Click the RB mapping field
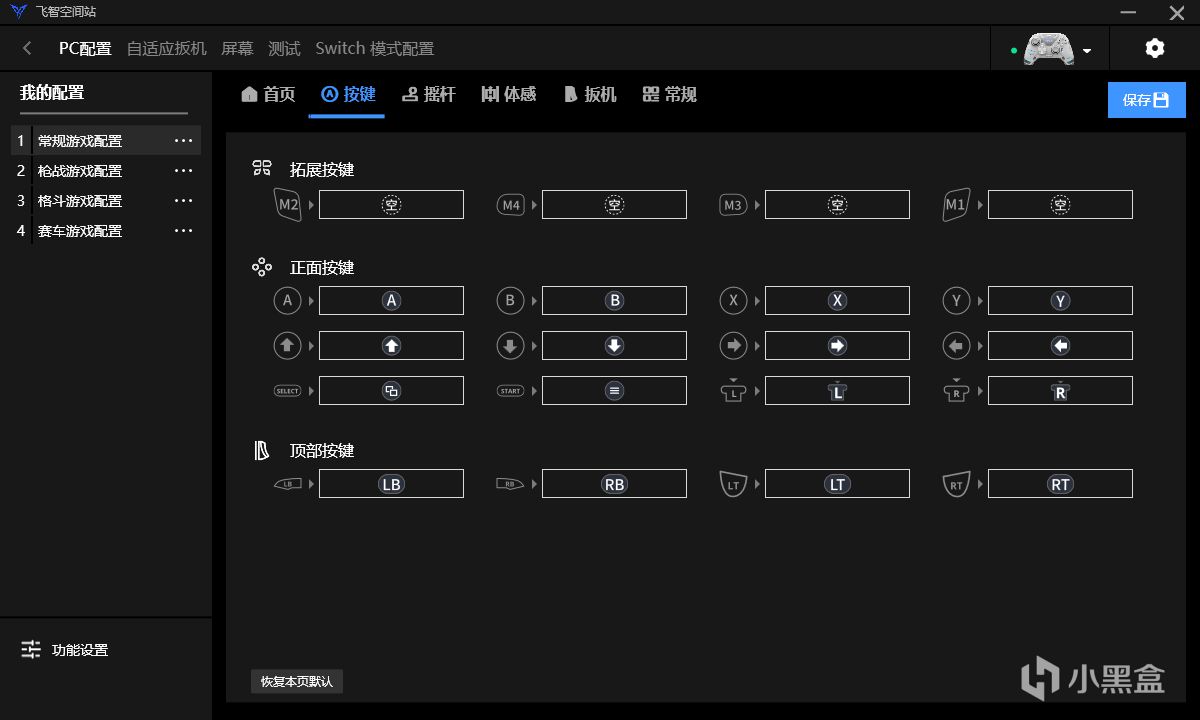1200x720 pixels. 614,484
